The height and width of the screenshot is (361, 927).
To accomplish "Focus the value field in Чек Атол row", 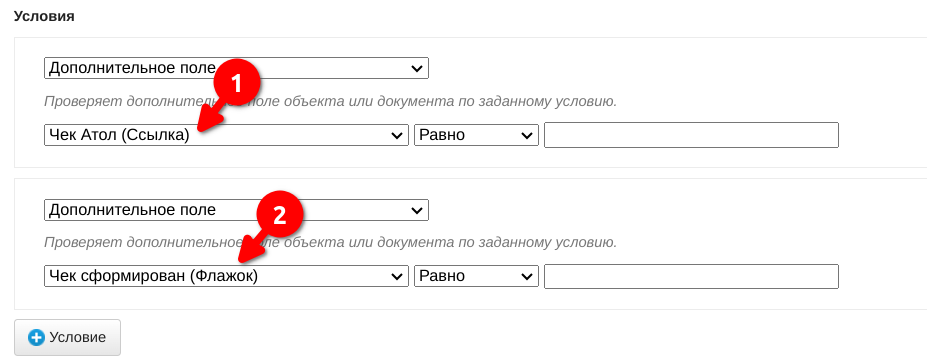I will (x=691, y=135).
